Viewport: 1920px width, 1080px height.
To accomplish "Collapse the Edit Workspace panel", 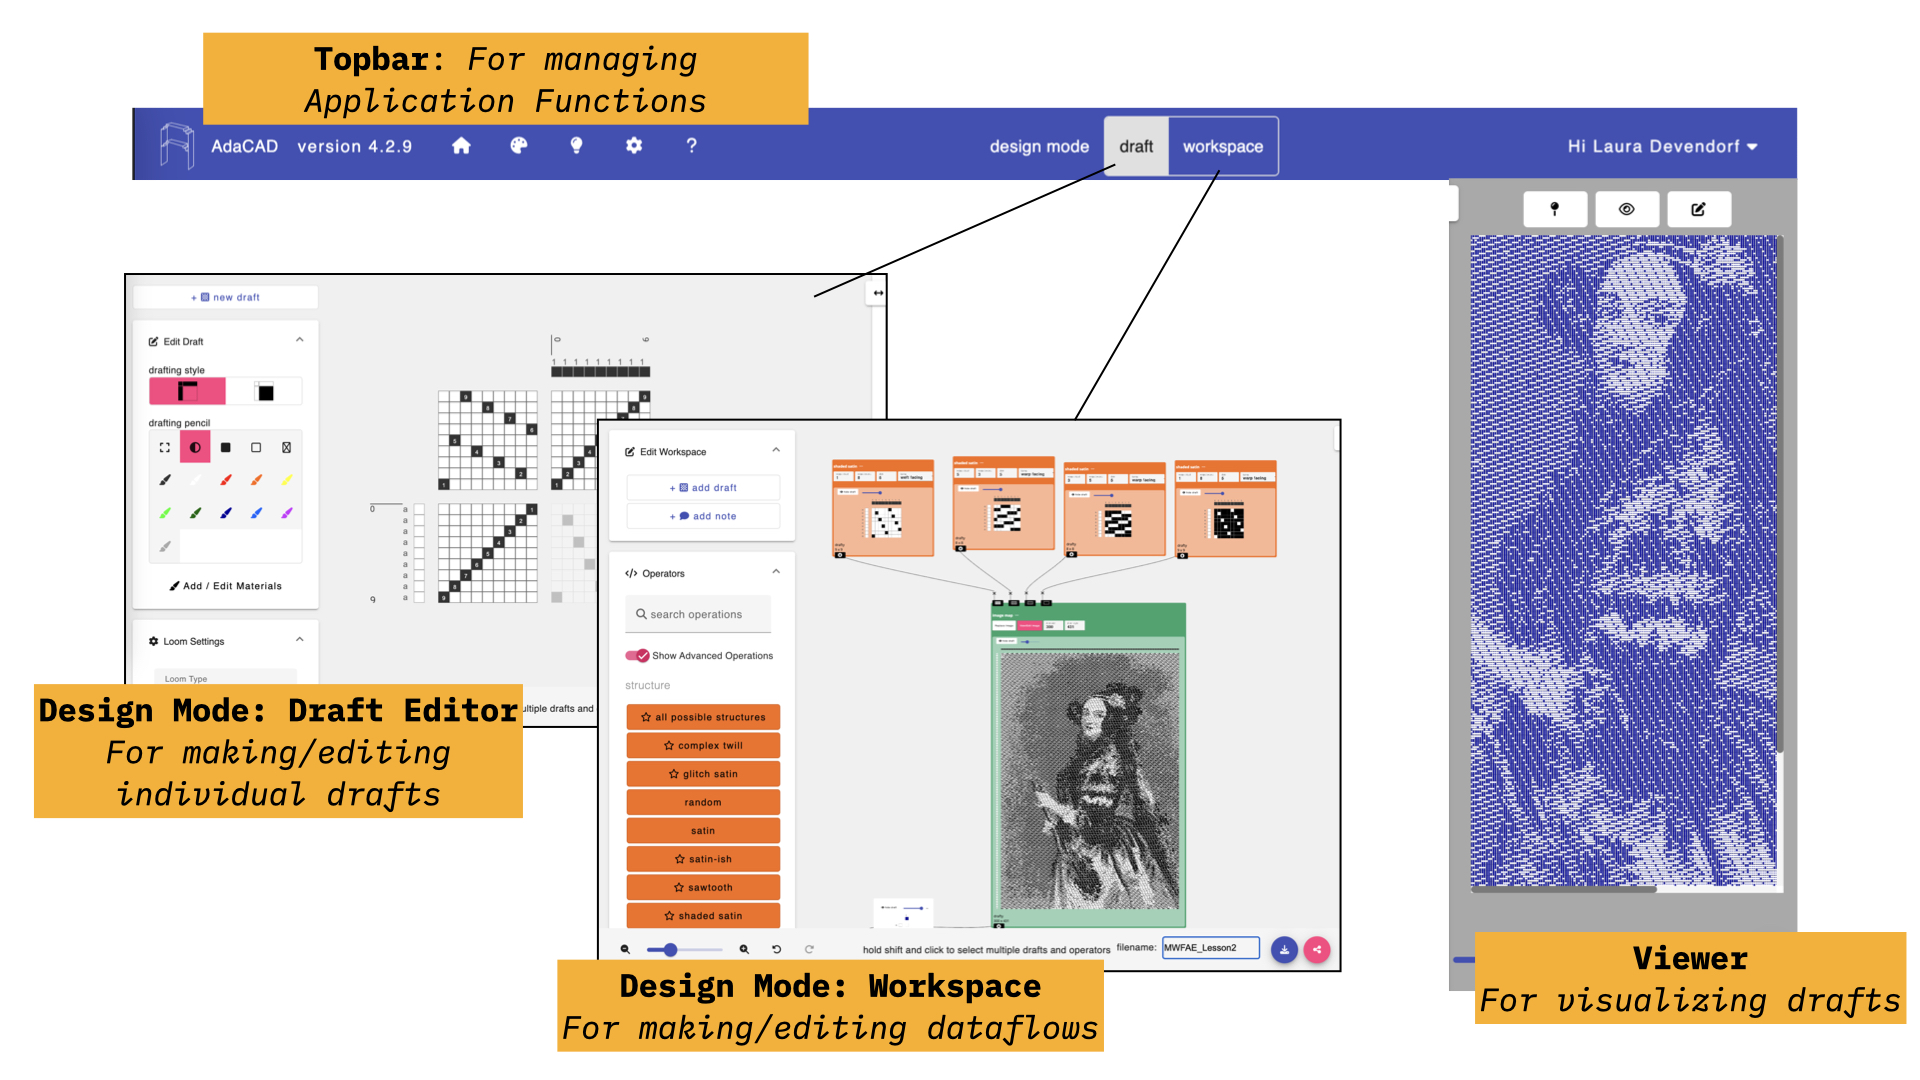I will (776, 450).
